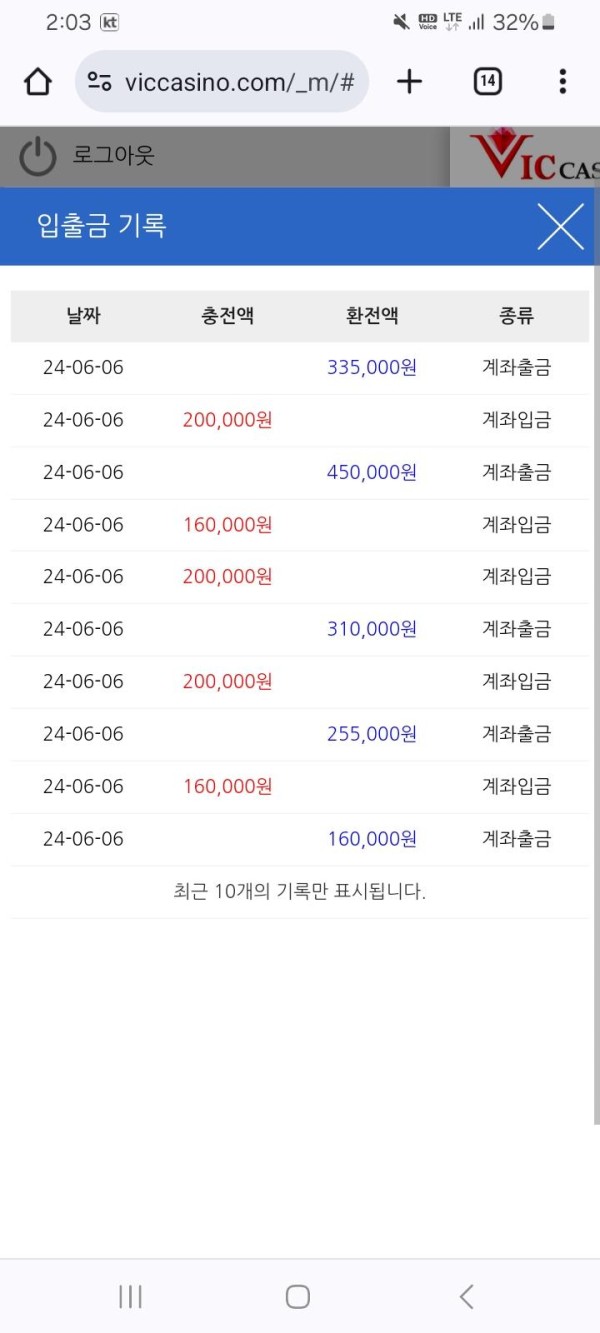Click the 환전액 column header
Viewport: 600px width, 1333px height.
tap(372, 316)
